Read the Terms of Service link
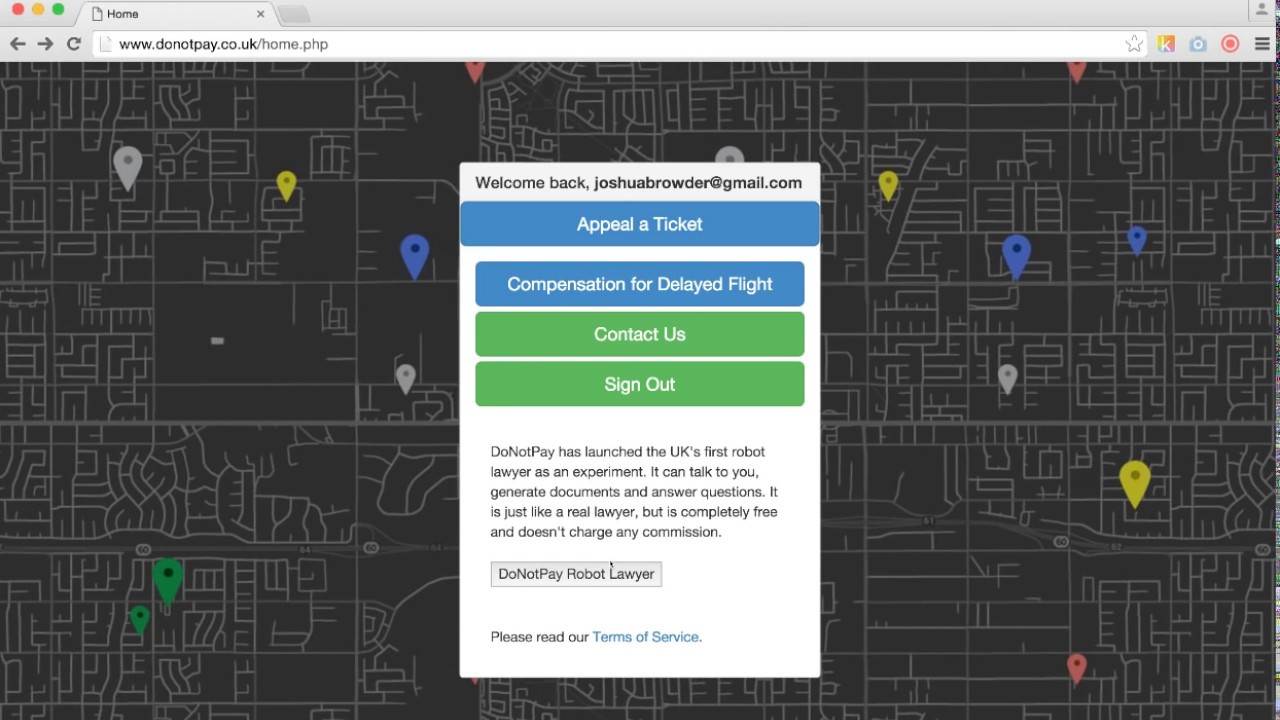The height and width of the screenshot is (720, 1280). click(x=647, y=637)
